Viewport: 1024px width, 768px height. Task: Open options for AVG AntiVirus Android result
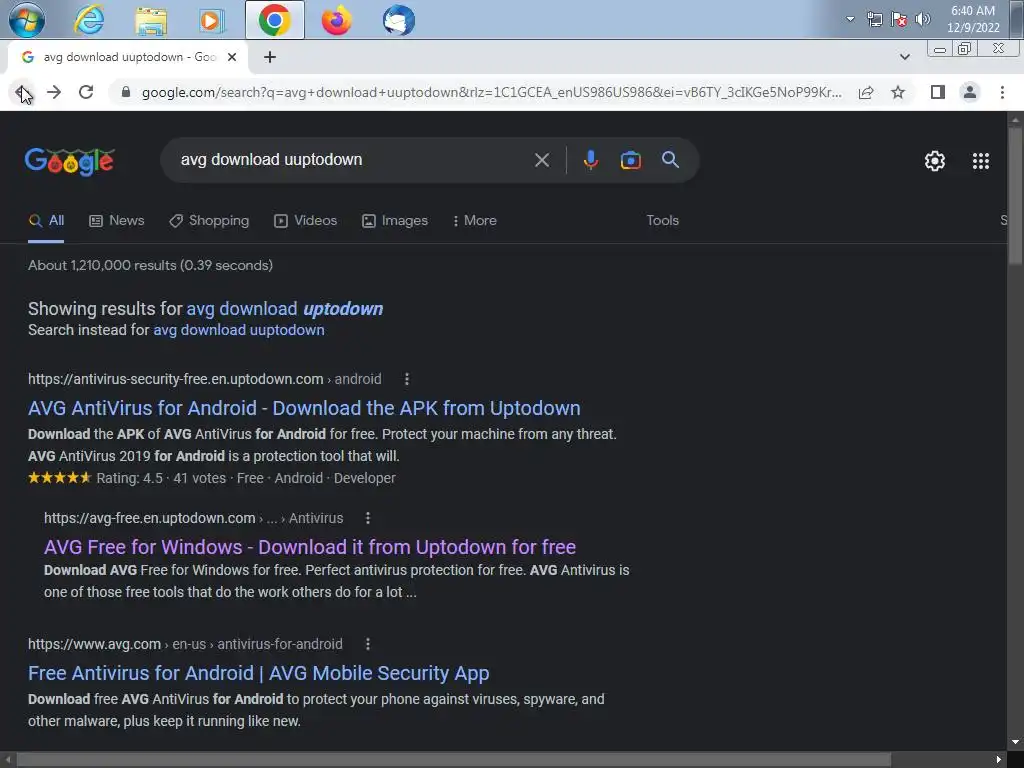coord(407,379)
